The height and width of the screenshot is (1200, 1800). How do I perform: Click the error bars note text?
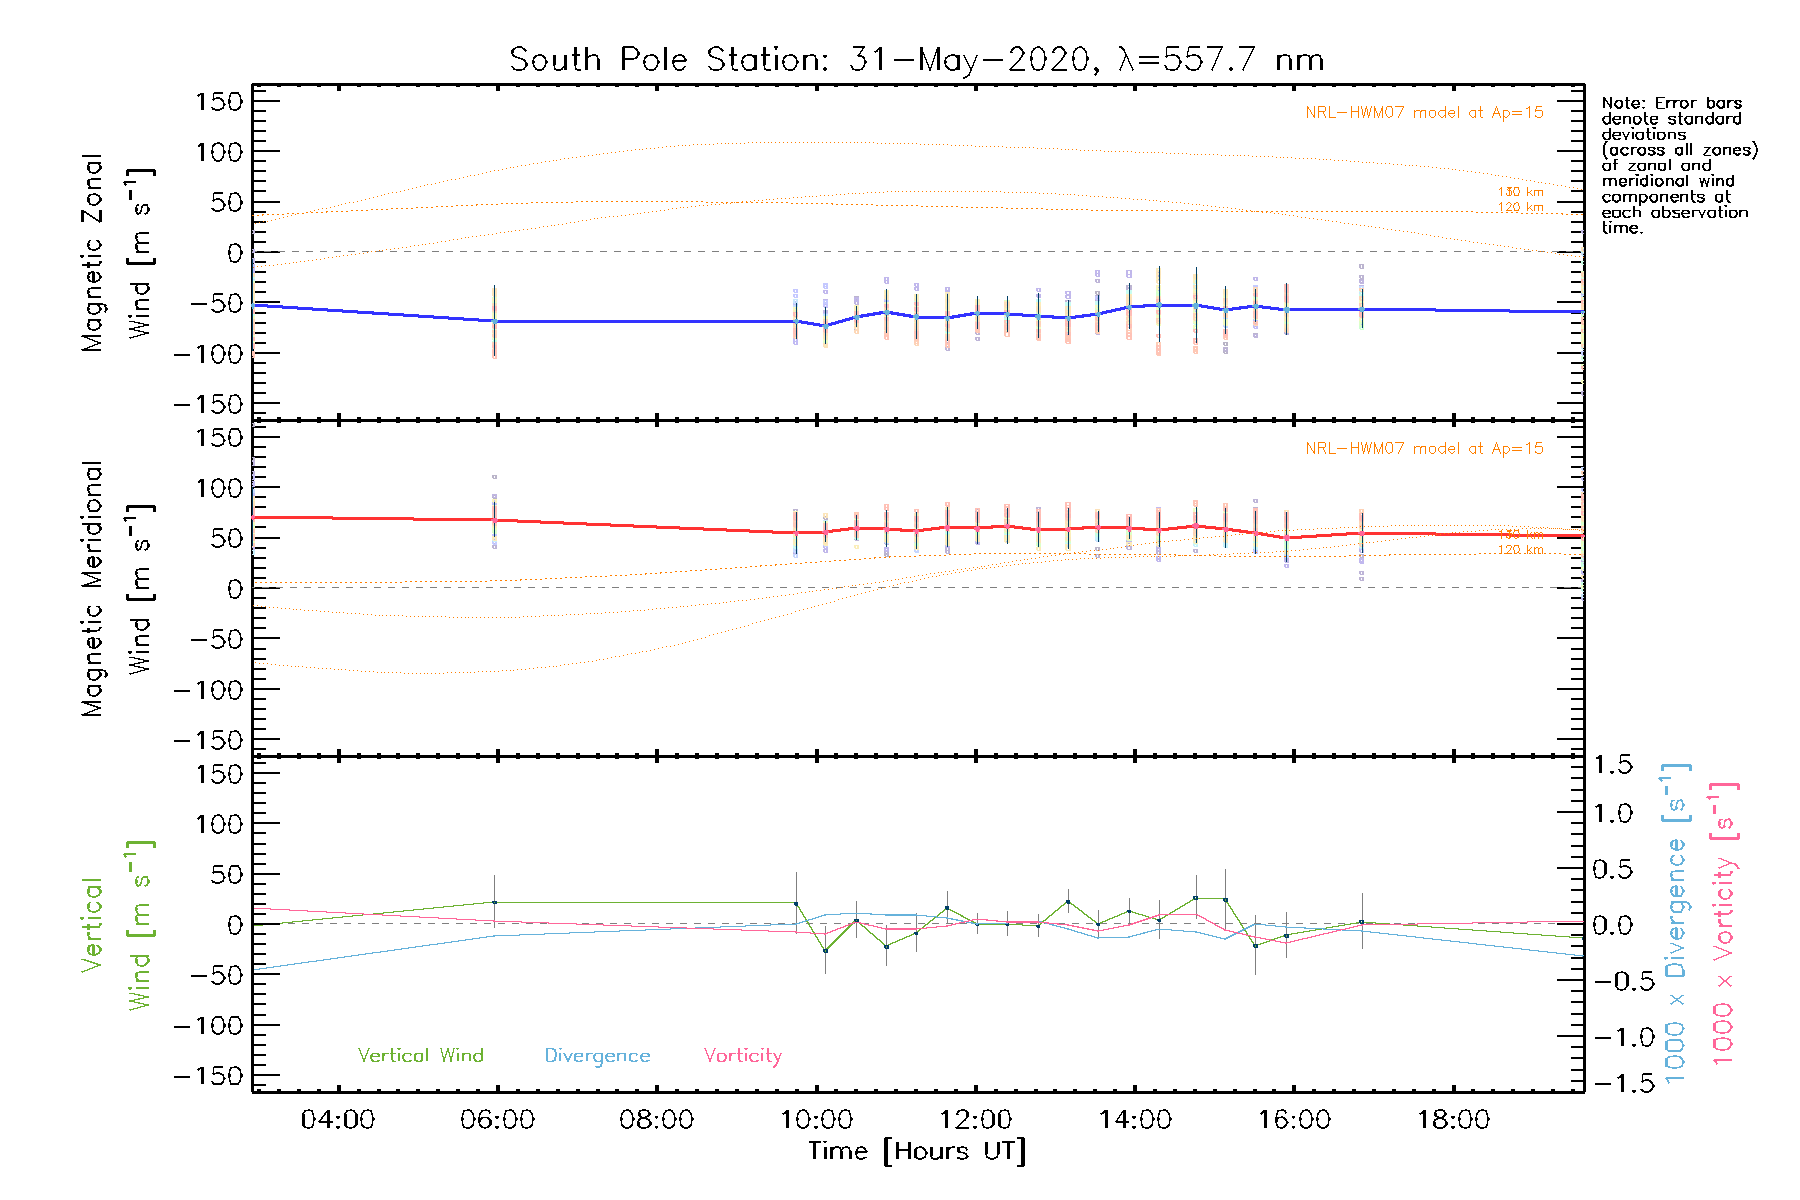pyautogui.click(x=1676, y=165)
